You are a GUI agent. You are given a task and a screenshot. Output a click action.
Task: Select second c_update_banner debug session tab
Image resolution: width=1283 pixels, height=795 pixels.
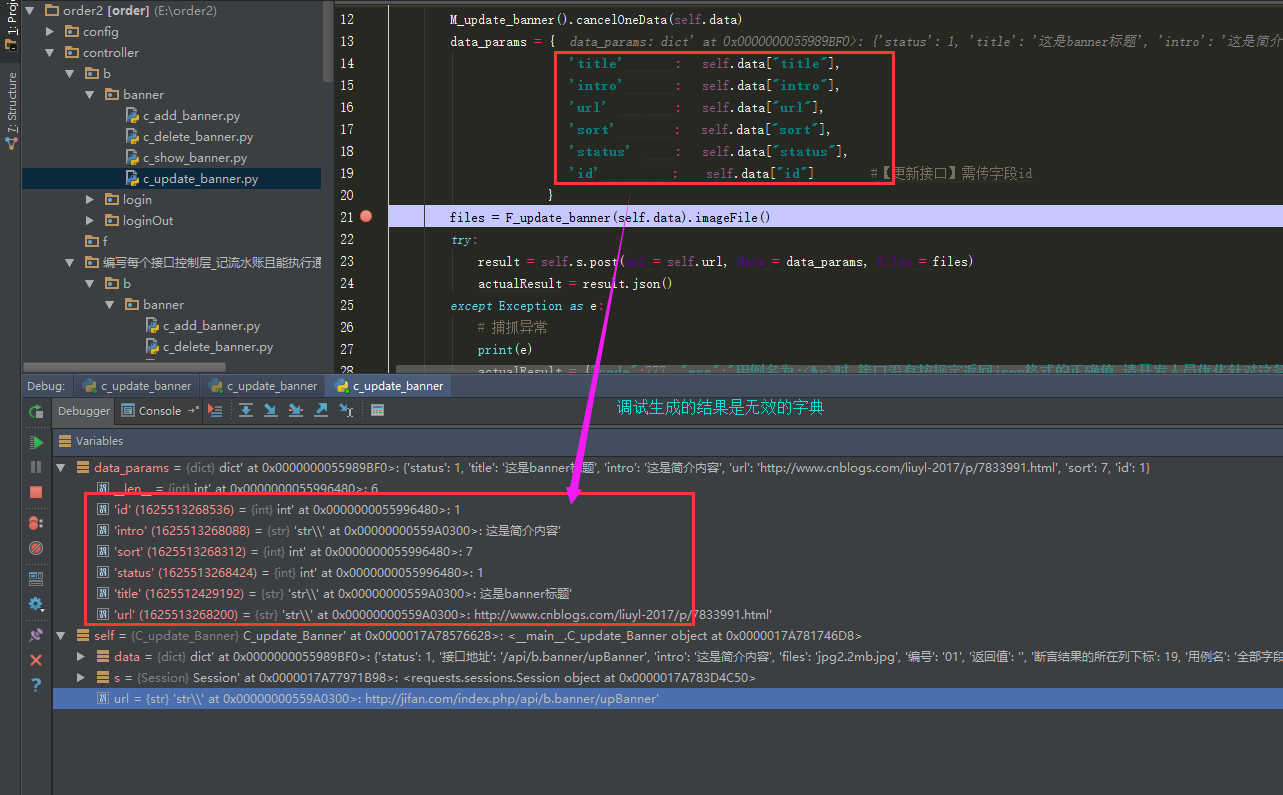263,385
